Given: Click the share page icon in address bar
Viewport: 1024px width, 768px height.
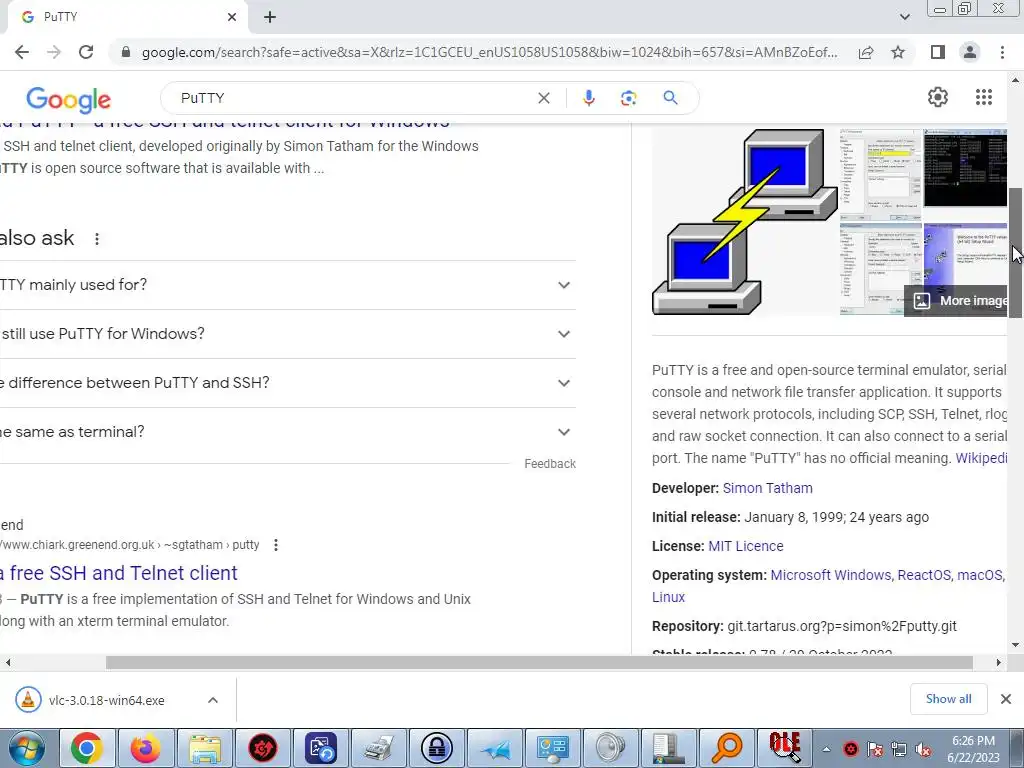Looking at the screenshot, I should coord(866,52).
